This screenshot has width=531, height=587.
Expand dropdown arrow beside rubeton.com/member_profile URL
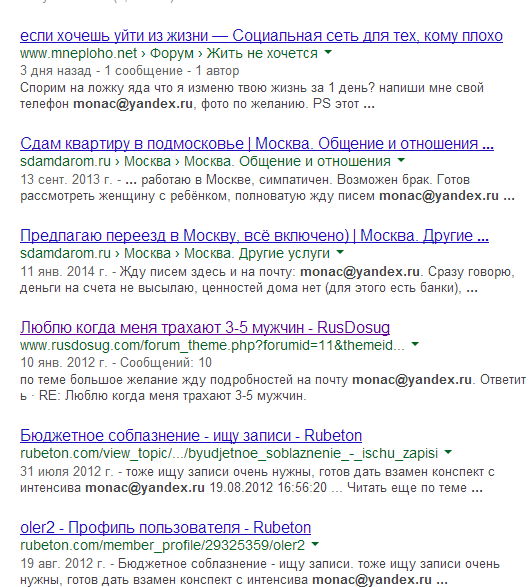315,544
